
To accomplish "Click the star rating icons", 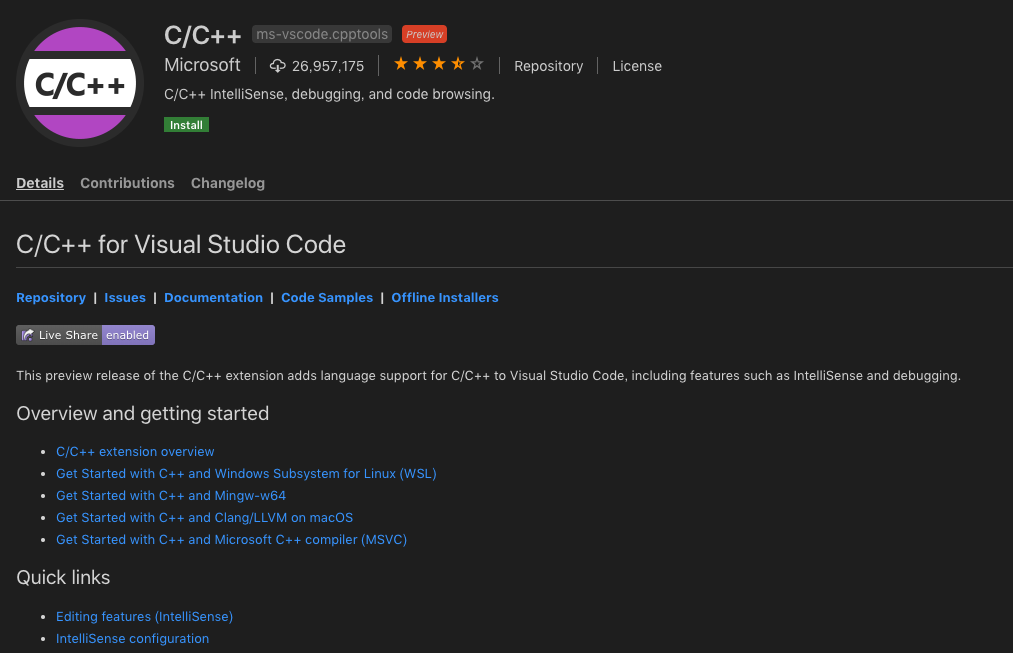I will pos(439,64).
